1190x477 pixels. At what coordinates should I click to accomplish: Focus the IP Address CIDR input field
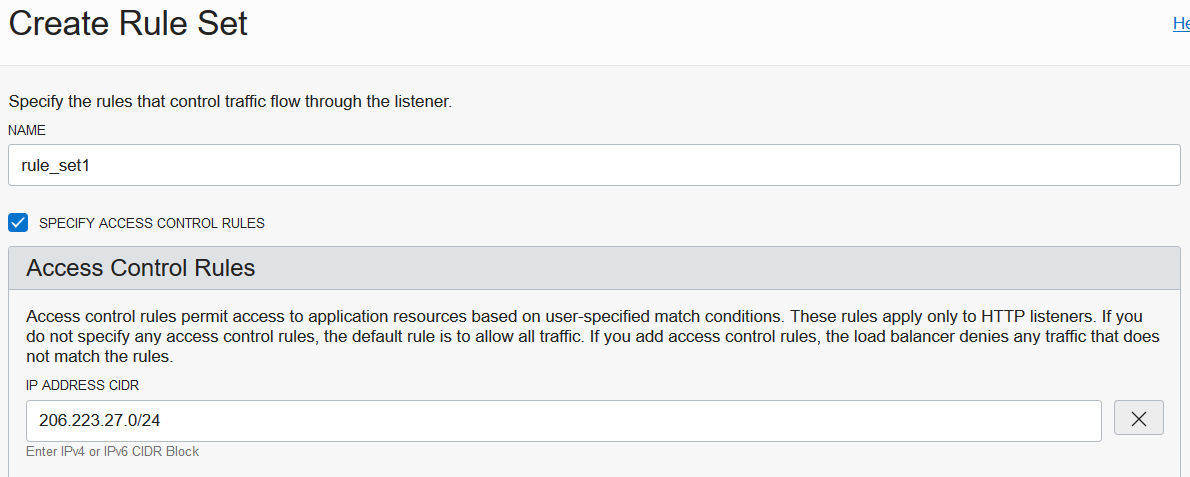pyautogui.click(x=564, y=421)
